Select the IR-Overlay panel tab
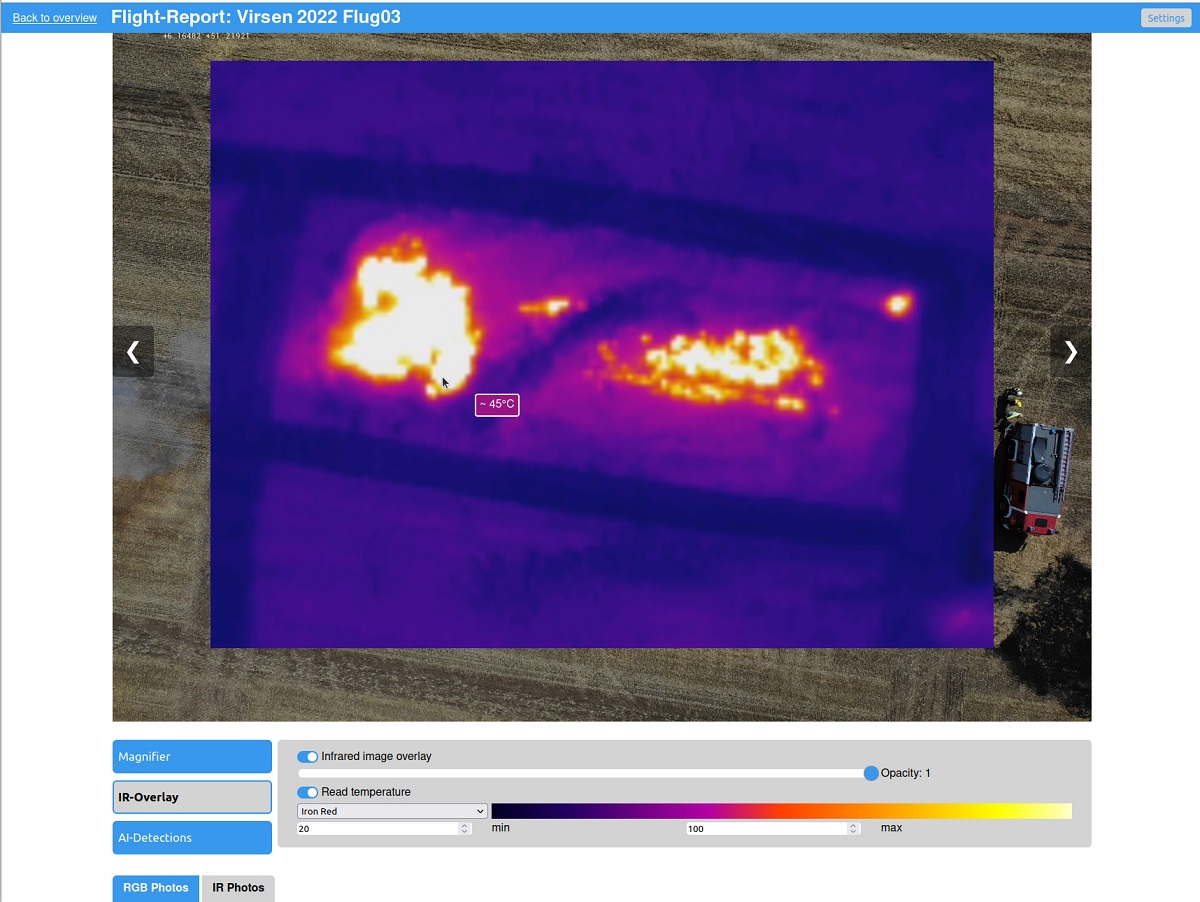This screenshot has width=1200, height=902. click(x=192, y=797)
